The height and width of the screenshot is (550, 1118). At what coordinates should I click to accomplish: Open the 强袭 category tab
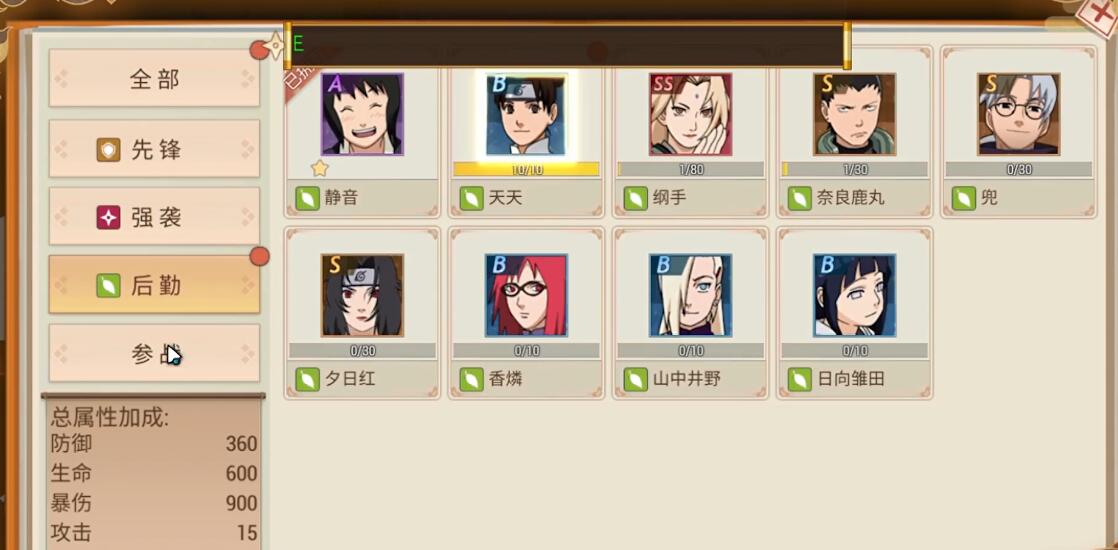[x=154, y=217]
